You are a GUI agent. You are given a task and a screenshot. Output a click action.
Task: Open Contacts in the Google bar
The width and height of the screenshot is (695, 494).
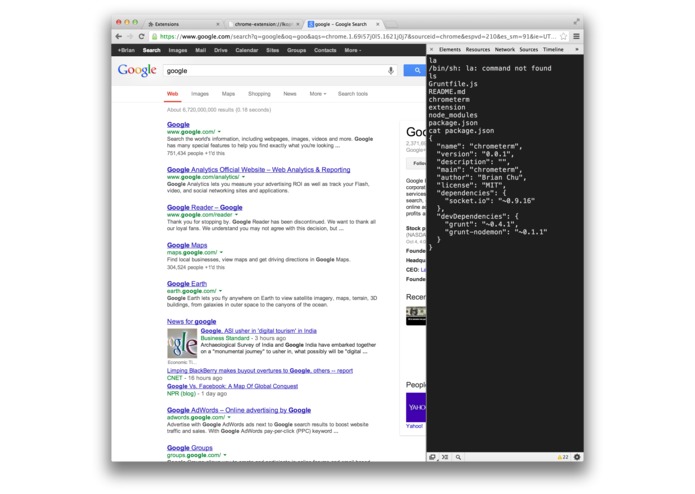325,50
